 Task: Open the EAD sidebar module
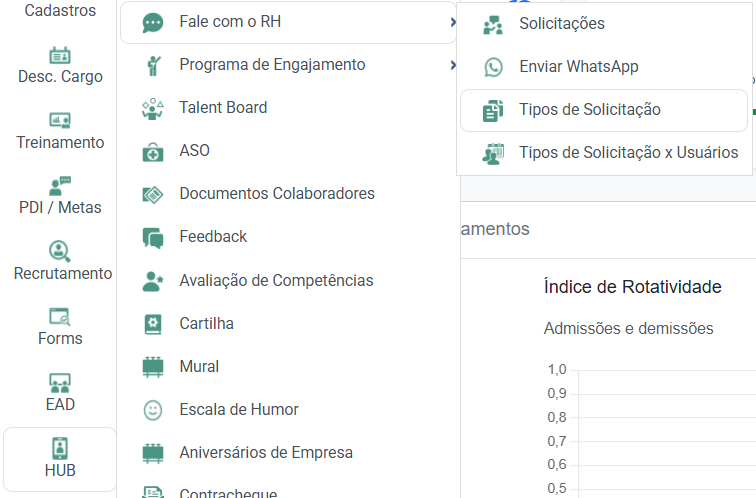pyautogui.click(x=60, y=393)
